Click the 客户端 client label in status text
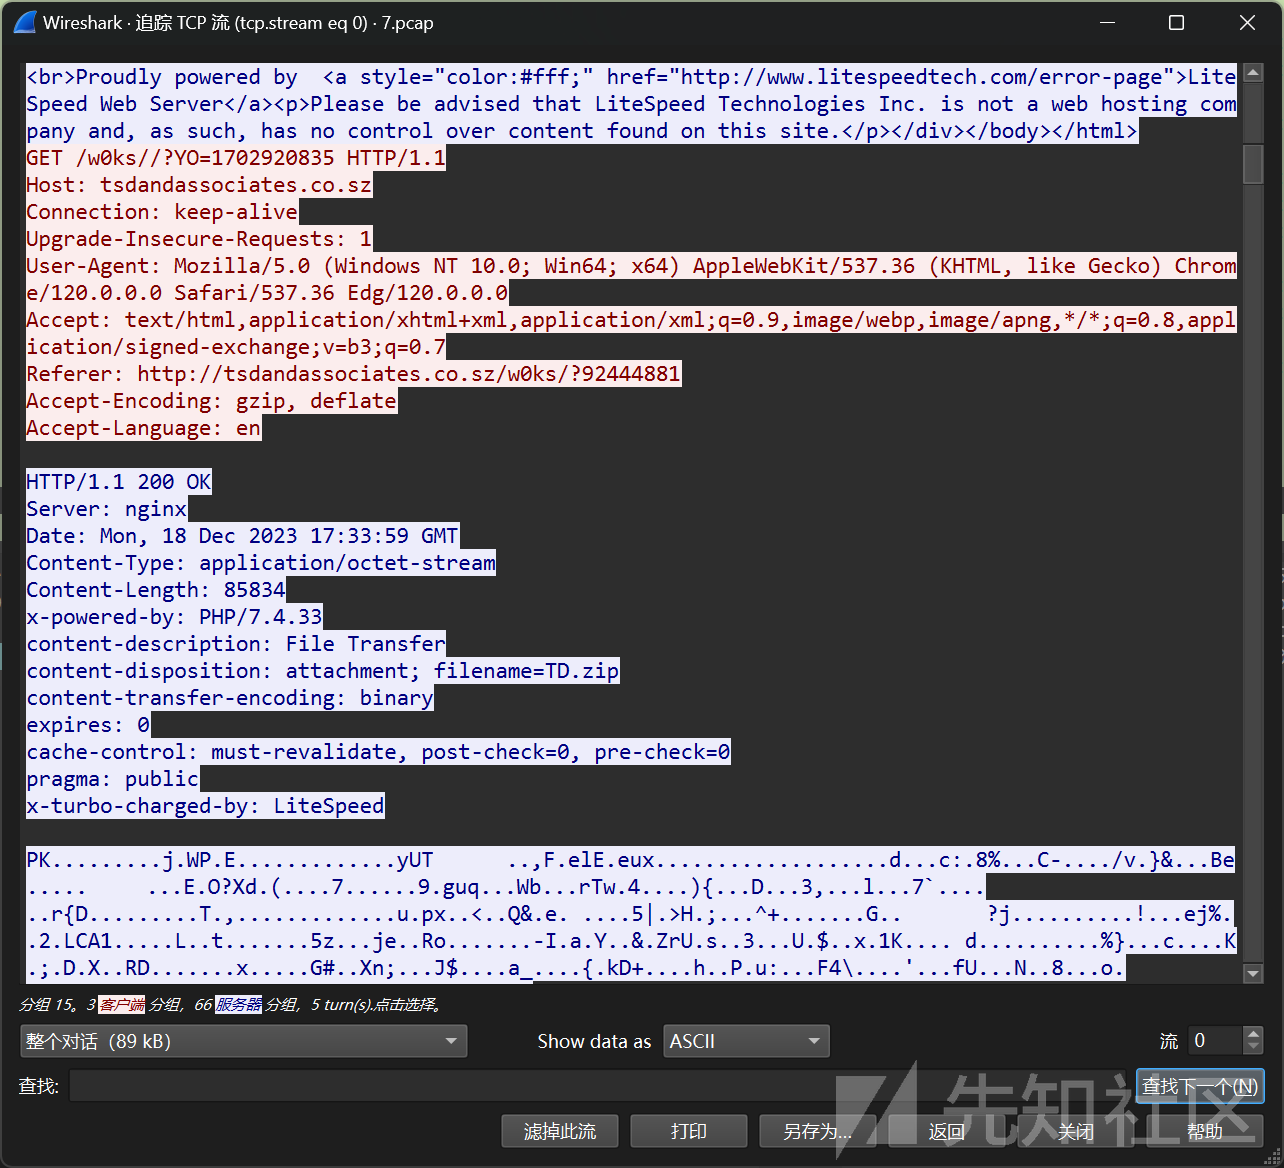The image size is (1284, 1168). tap(122, 1004)
